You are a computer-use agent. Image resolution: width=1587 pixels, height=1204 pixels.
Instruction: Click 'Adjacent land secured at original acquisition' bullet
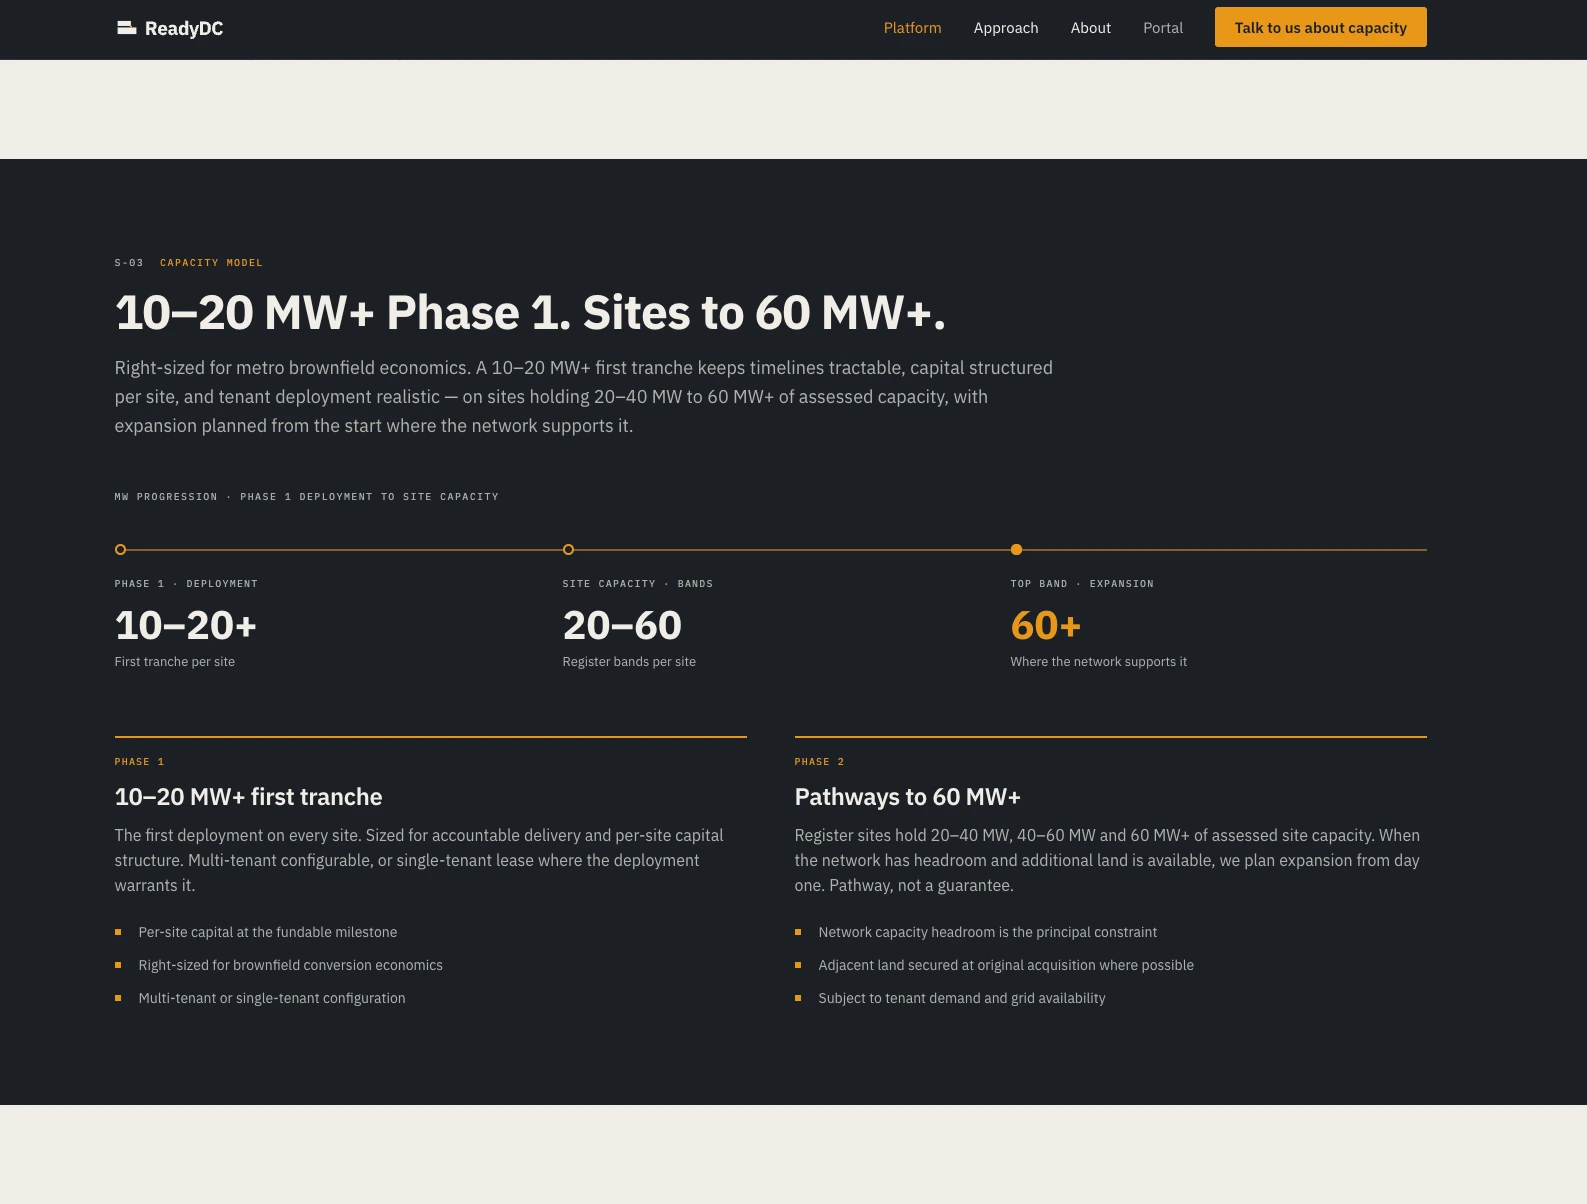1006,965
